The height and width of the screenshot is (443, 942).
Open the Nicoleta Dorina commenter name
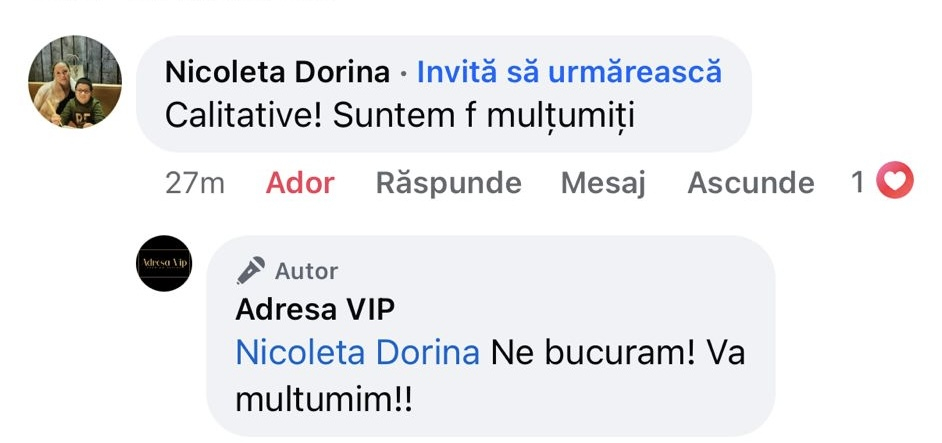277,72
